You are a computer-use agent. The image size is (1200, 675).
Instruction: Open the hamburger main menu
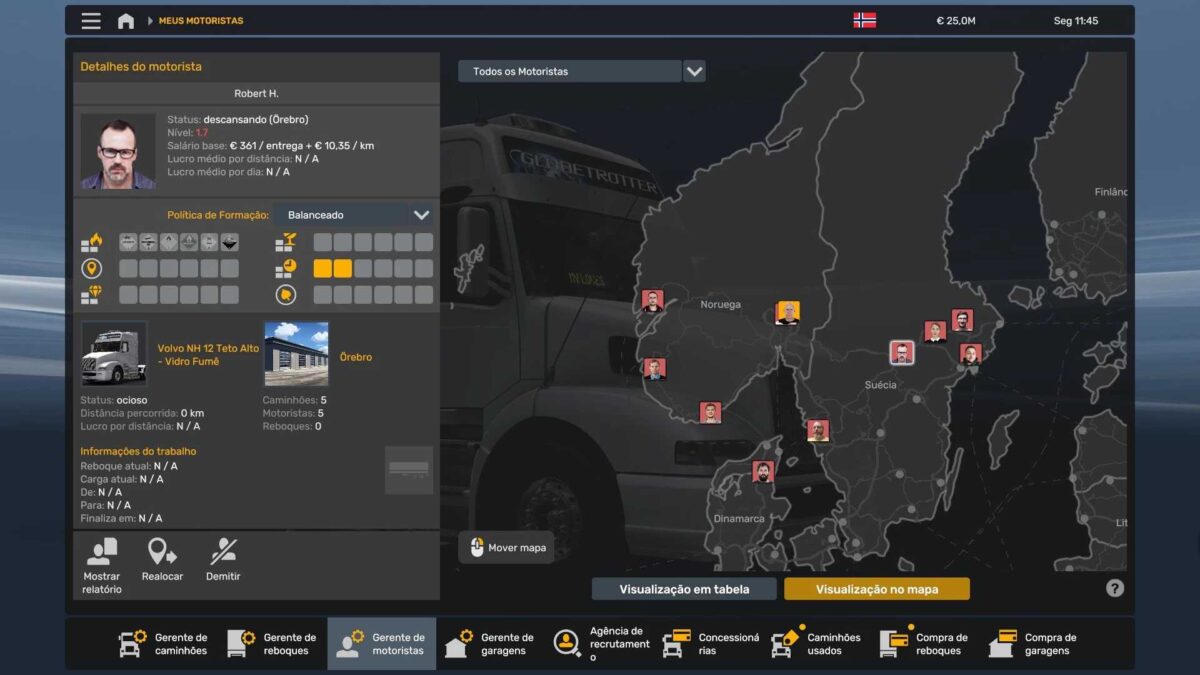[x=91, y=21]
